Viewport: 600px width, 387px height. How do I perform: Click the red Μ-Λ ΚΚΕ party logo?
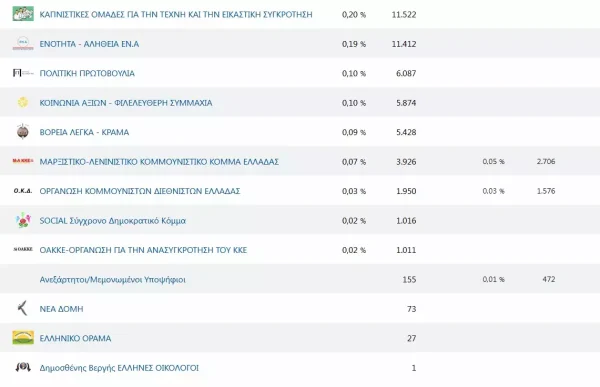coord(23,161)
